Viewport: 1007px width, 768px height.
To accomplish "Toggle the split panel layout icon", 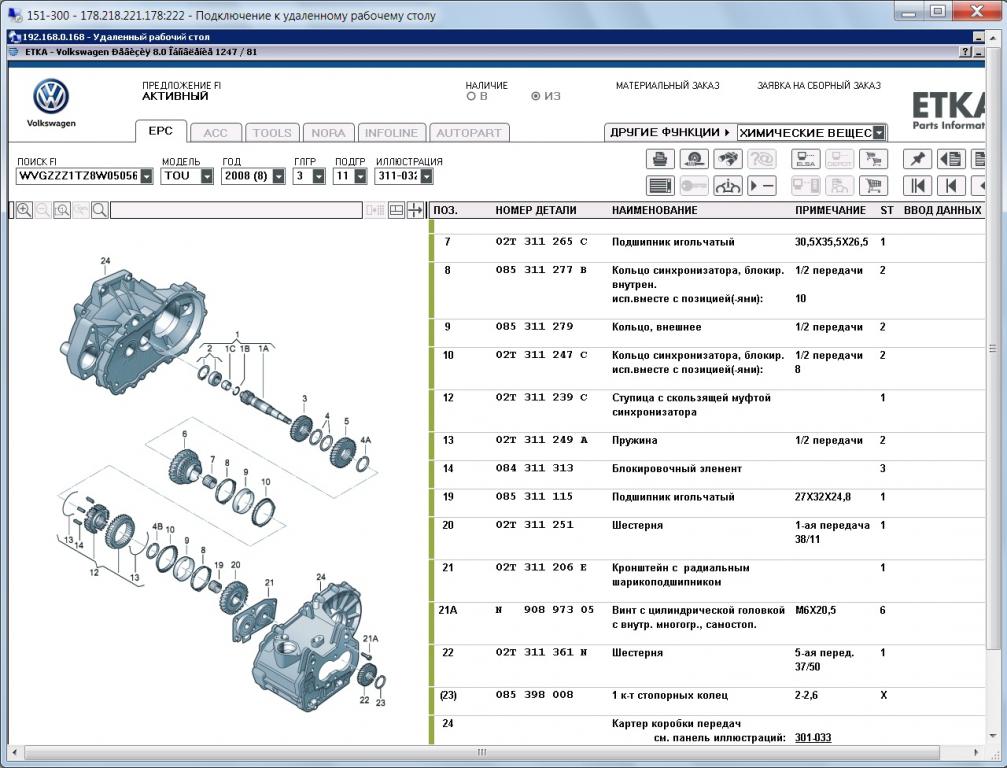I will pos(396,210).
